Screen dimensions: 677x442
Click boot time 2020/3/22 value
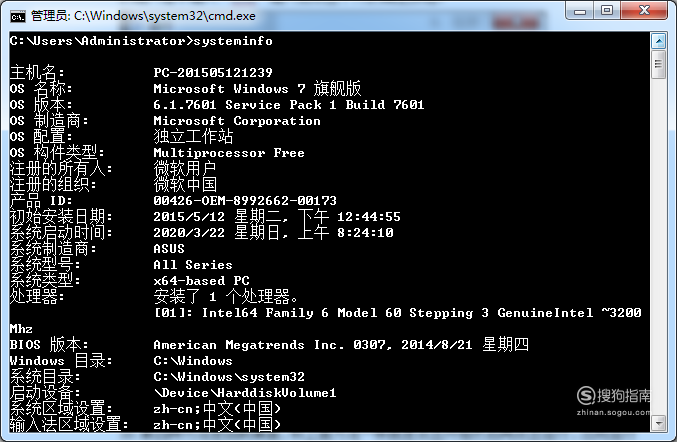coord(273,233)
